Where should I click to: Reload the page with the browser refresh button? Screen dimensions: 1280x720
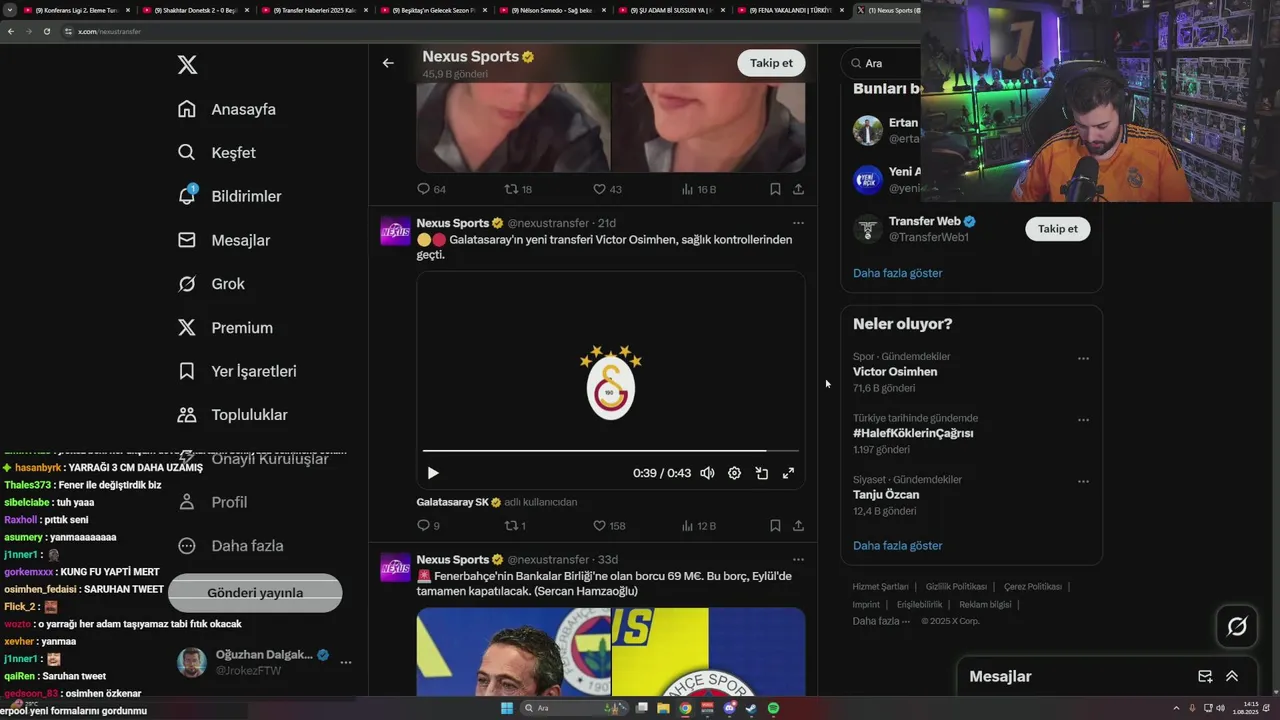[x=46, y=32]
